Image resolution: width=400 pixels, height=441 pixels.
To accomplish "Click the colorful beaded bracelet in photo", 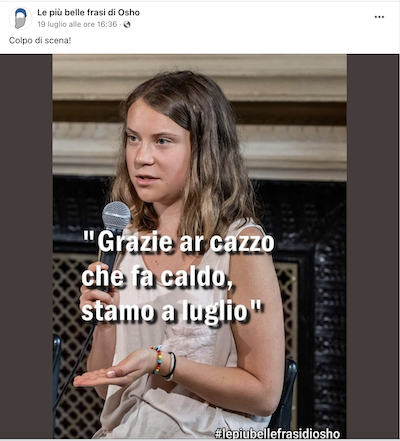I will [158, 359].
